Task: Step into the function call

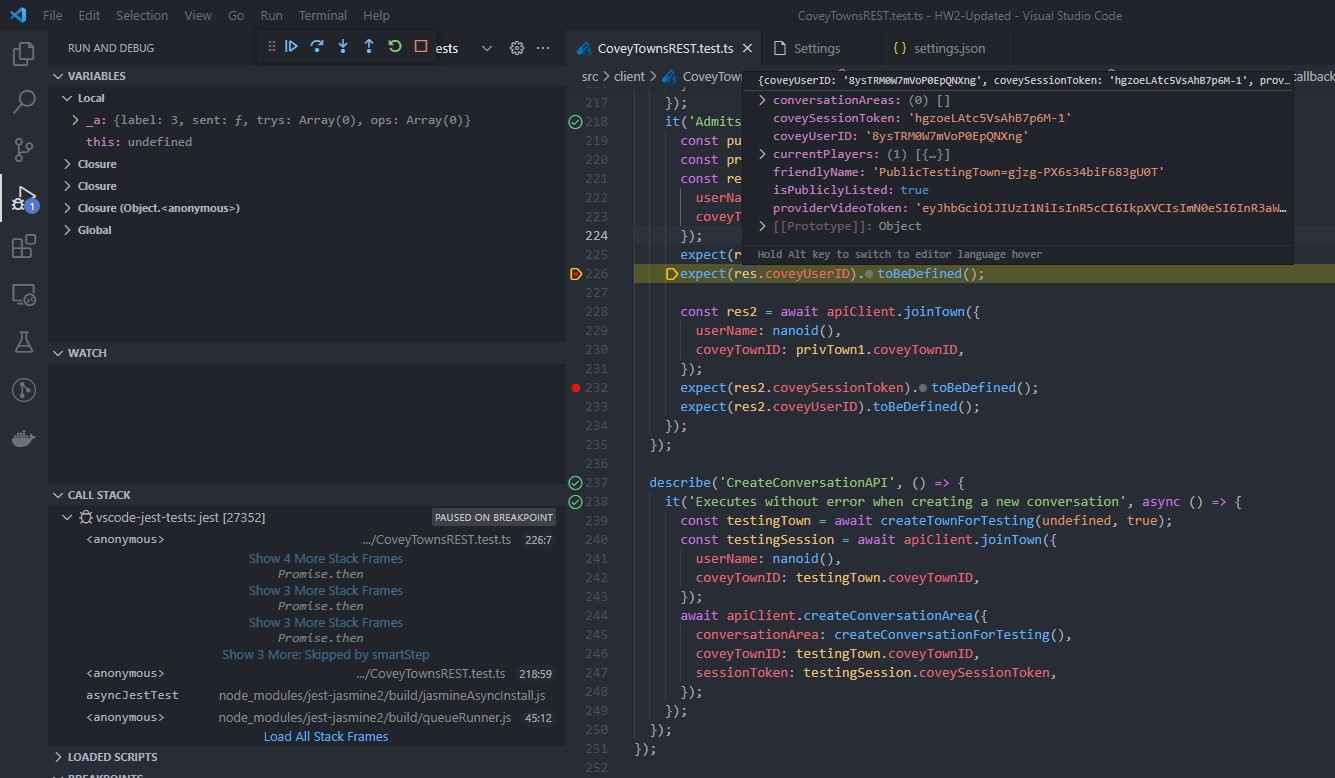Action: (343, 46)
